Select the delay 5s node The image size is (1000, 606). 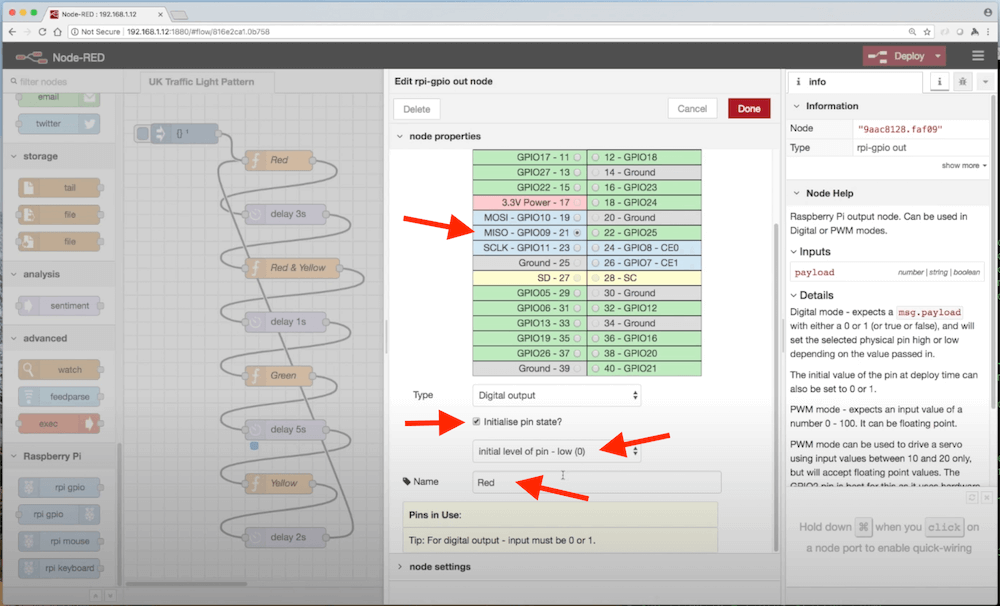coord(286,429)
